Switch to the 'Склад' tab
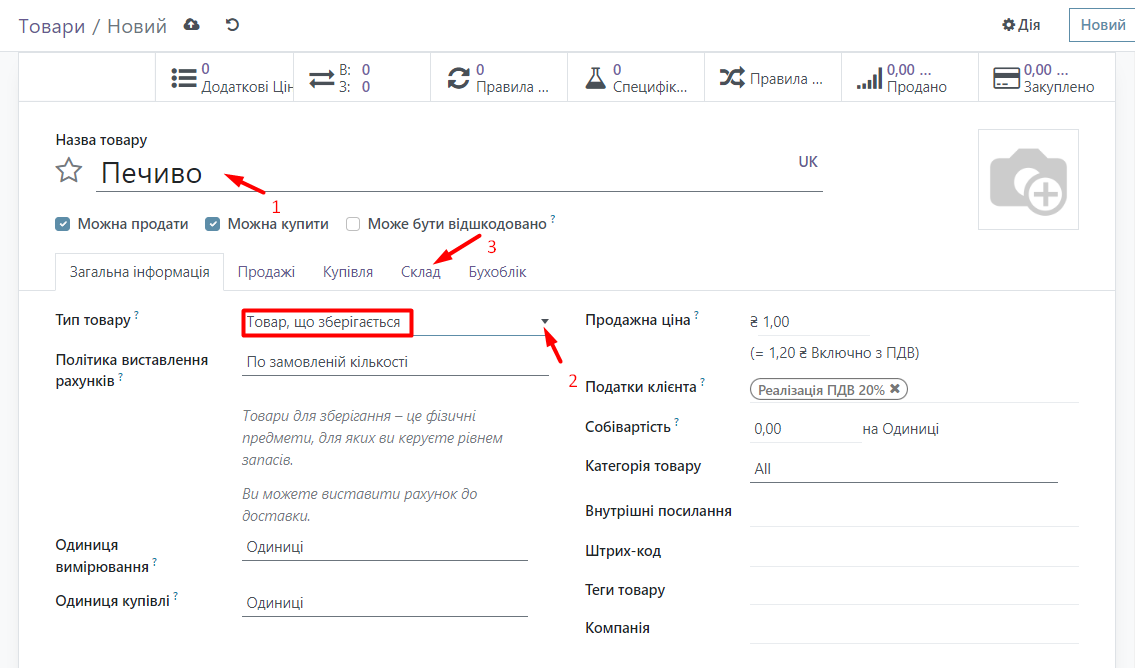Viewport: 1135px width, 668px height. point(420,272)
